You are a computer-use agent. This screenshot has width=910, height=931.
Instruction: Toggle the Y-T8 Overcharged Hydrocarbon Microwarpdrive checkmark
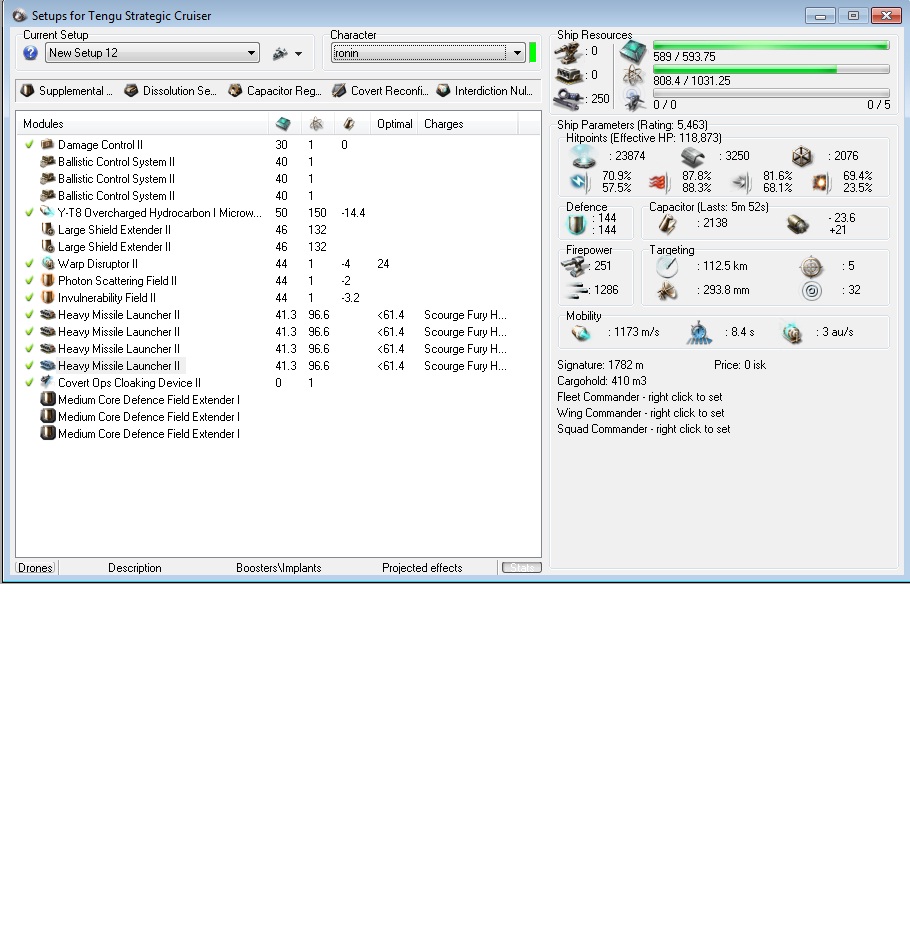click(29, 213)
